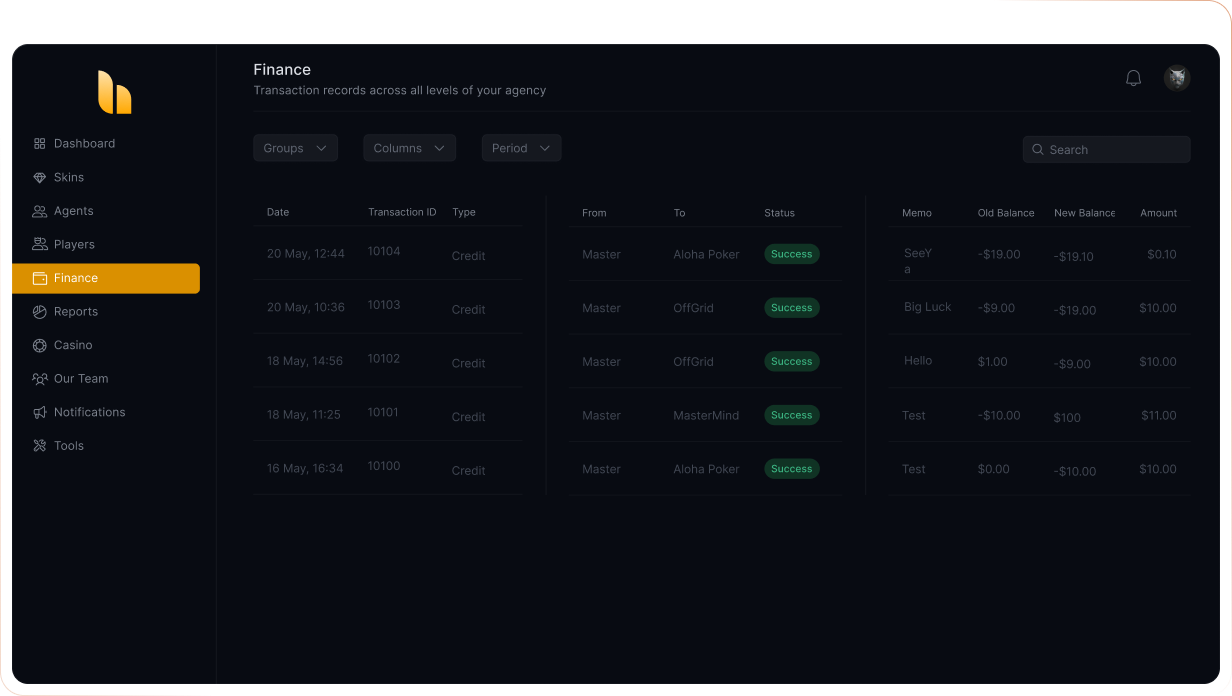Click the Tools wrench icon

pyautogui.click(x=40, y=446)
